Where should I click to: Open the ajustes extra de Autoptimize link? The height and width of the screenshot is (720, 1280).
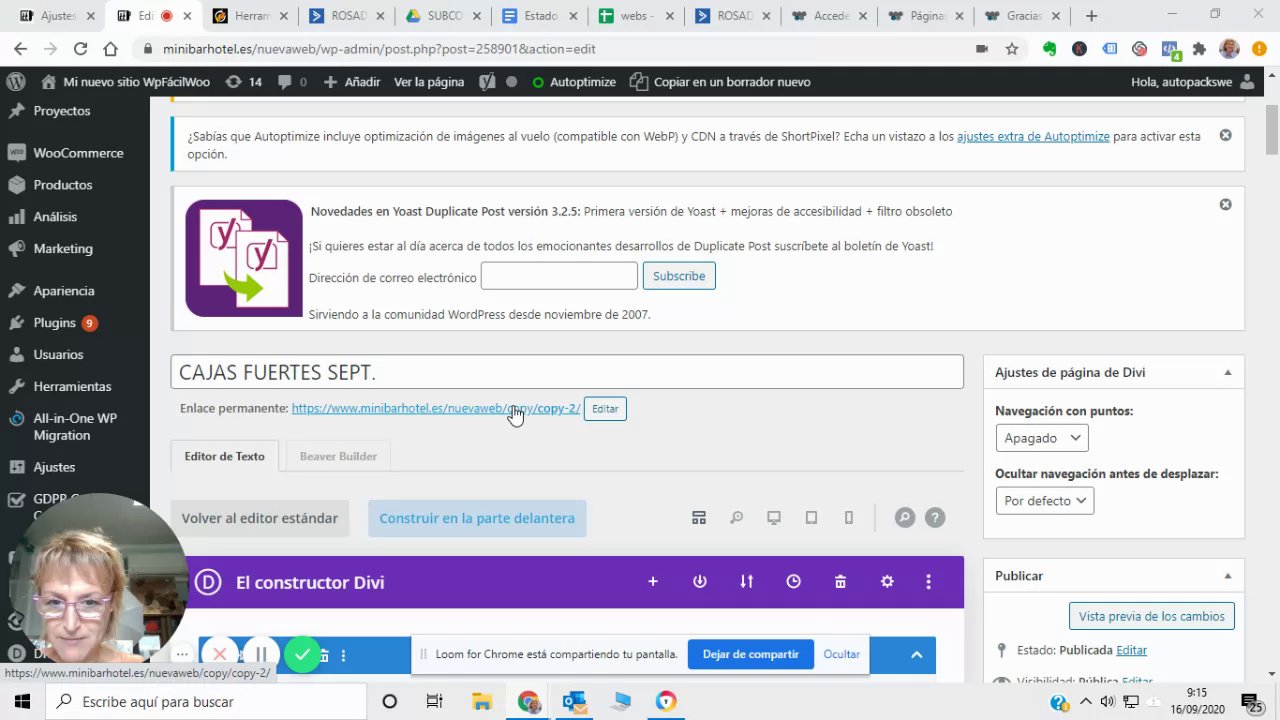coord(1033,136)
